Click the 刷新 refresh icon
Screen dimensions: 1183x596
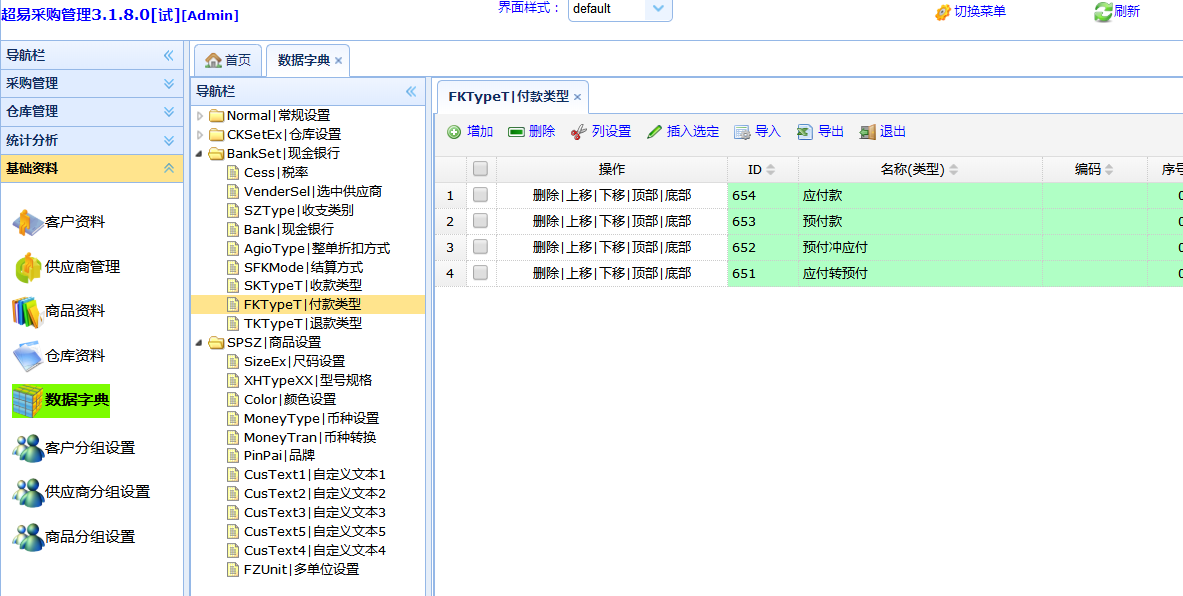click(1103, 12)
